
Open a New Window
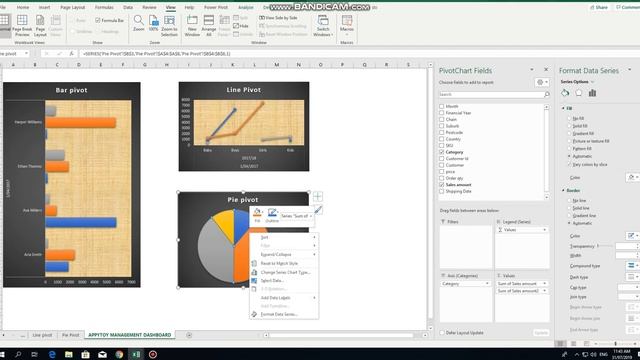click(x=192, y=25)
